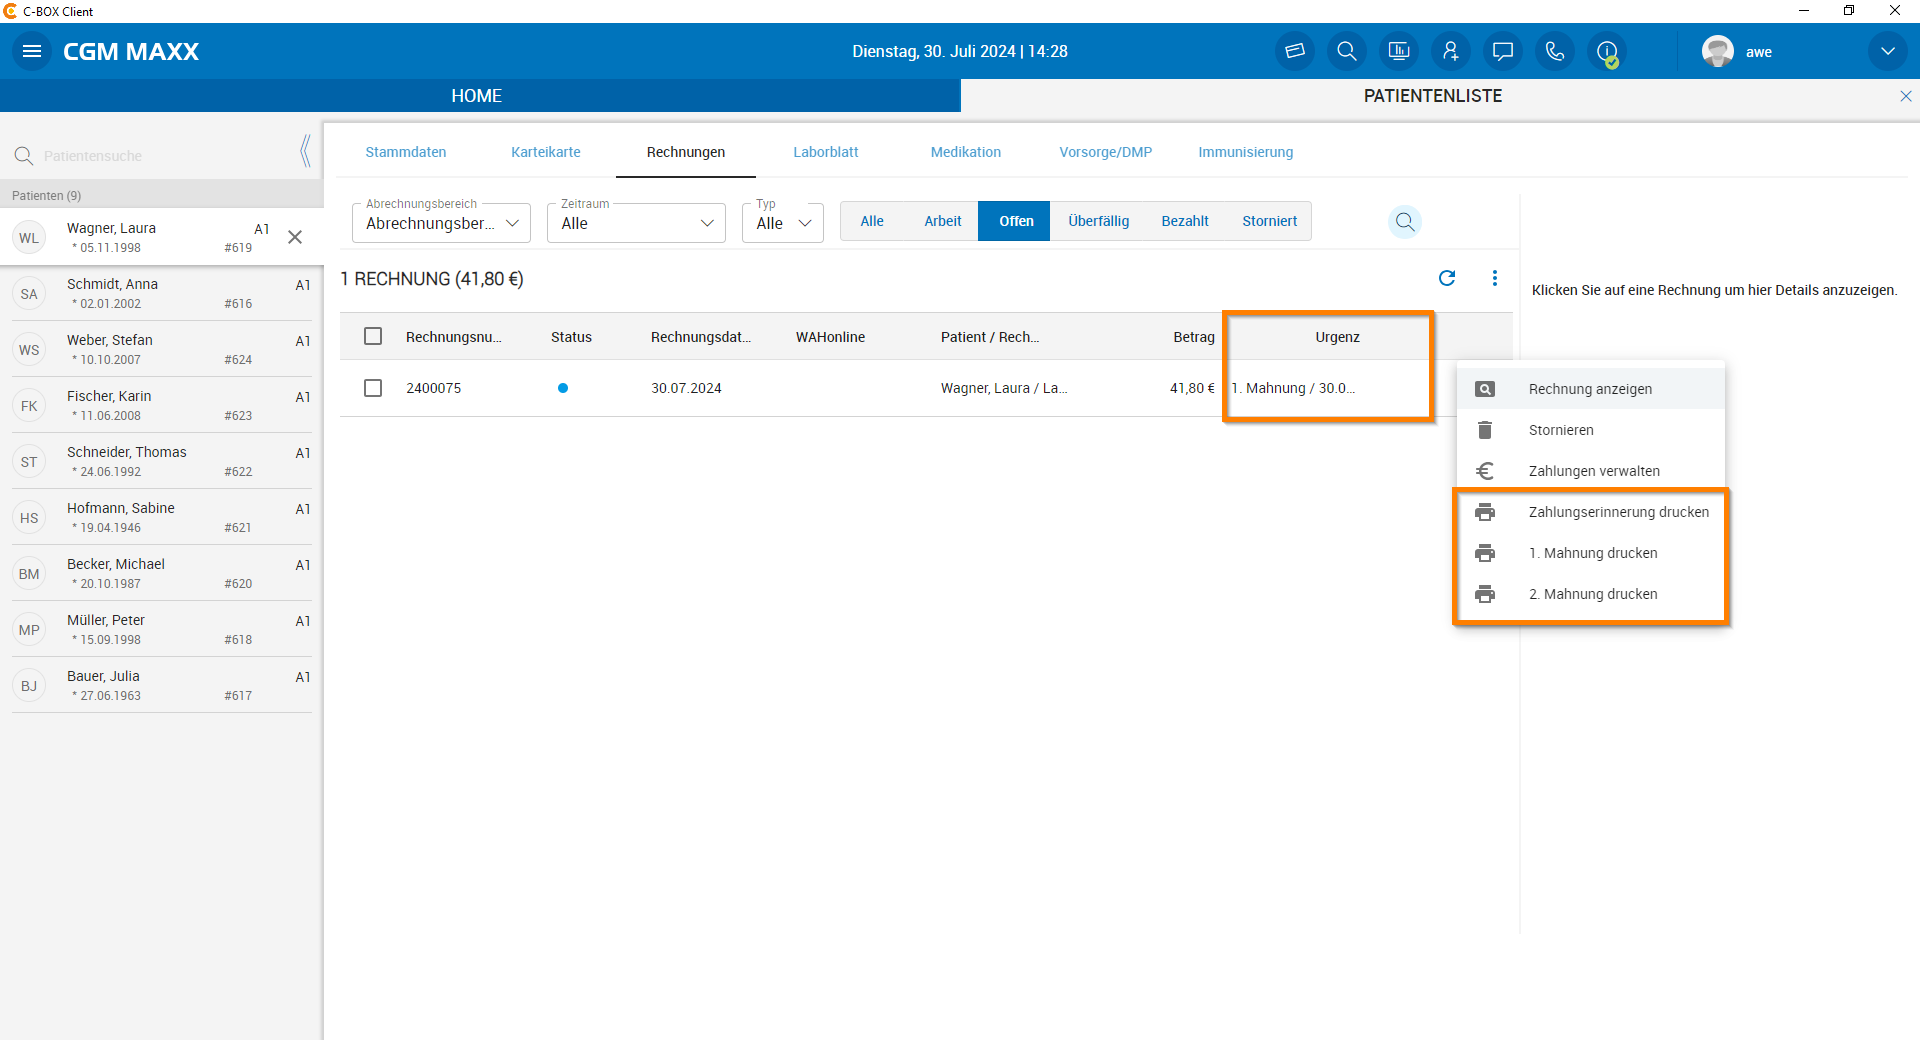Click the Stornieren trash icon
The width and height of the screenshot is (1920, 1040).
(1485, 430)
